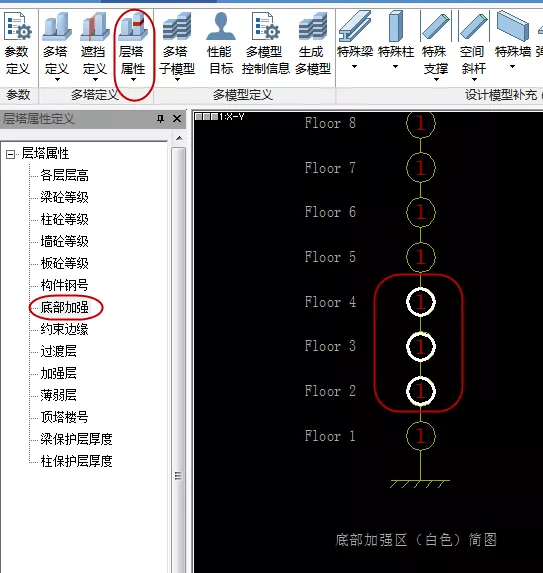Click the 性能目标 performance target icon
Screen dimensions: 543x573
220,45
